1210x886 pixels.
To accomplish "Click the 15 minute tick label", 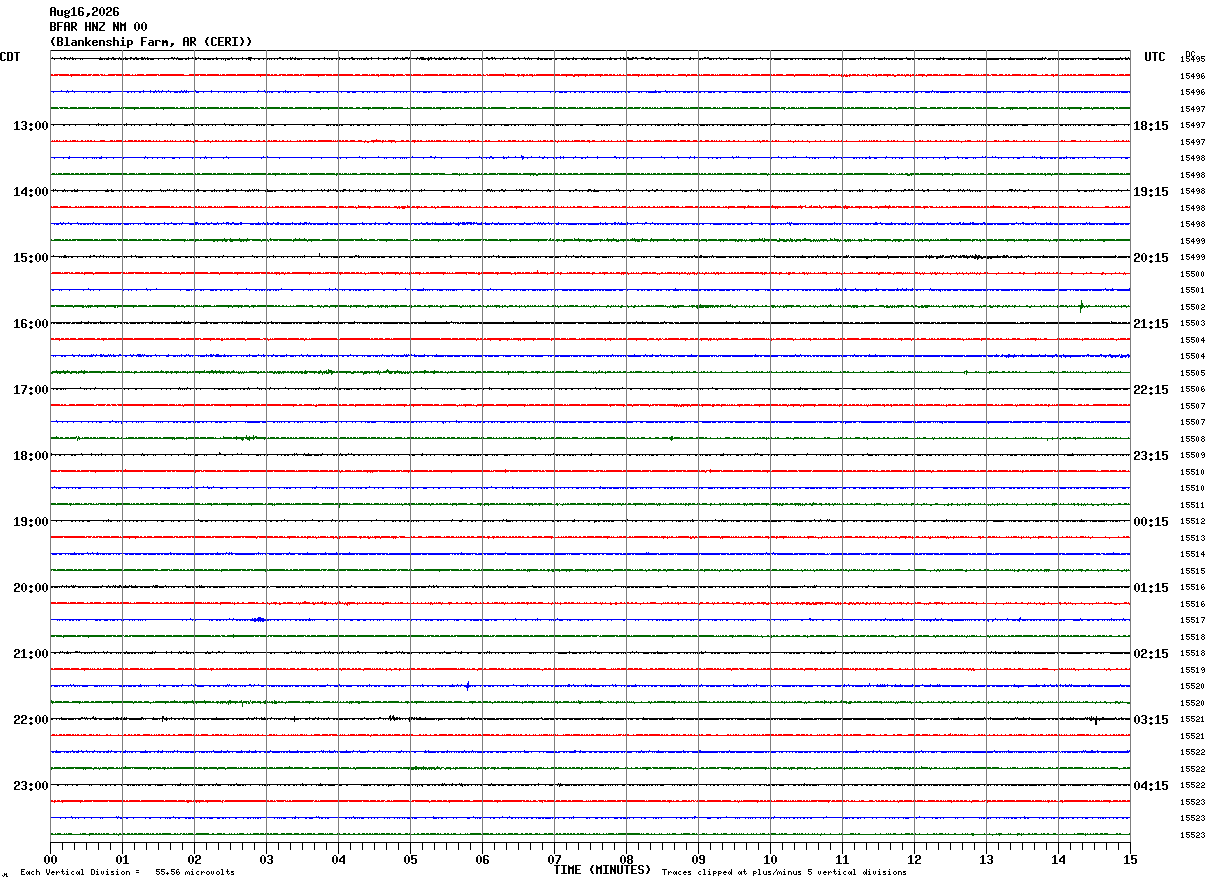I will 1130,859.
